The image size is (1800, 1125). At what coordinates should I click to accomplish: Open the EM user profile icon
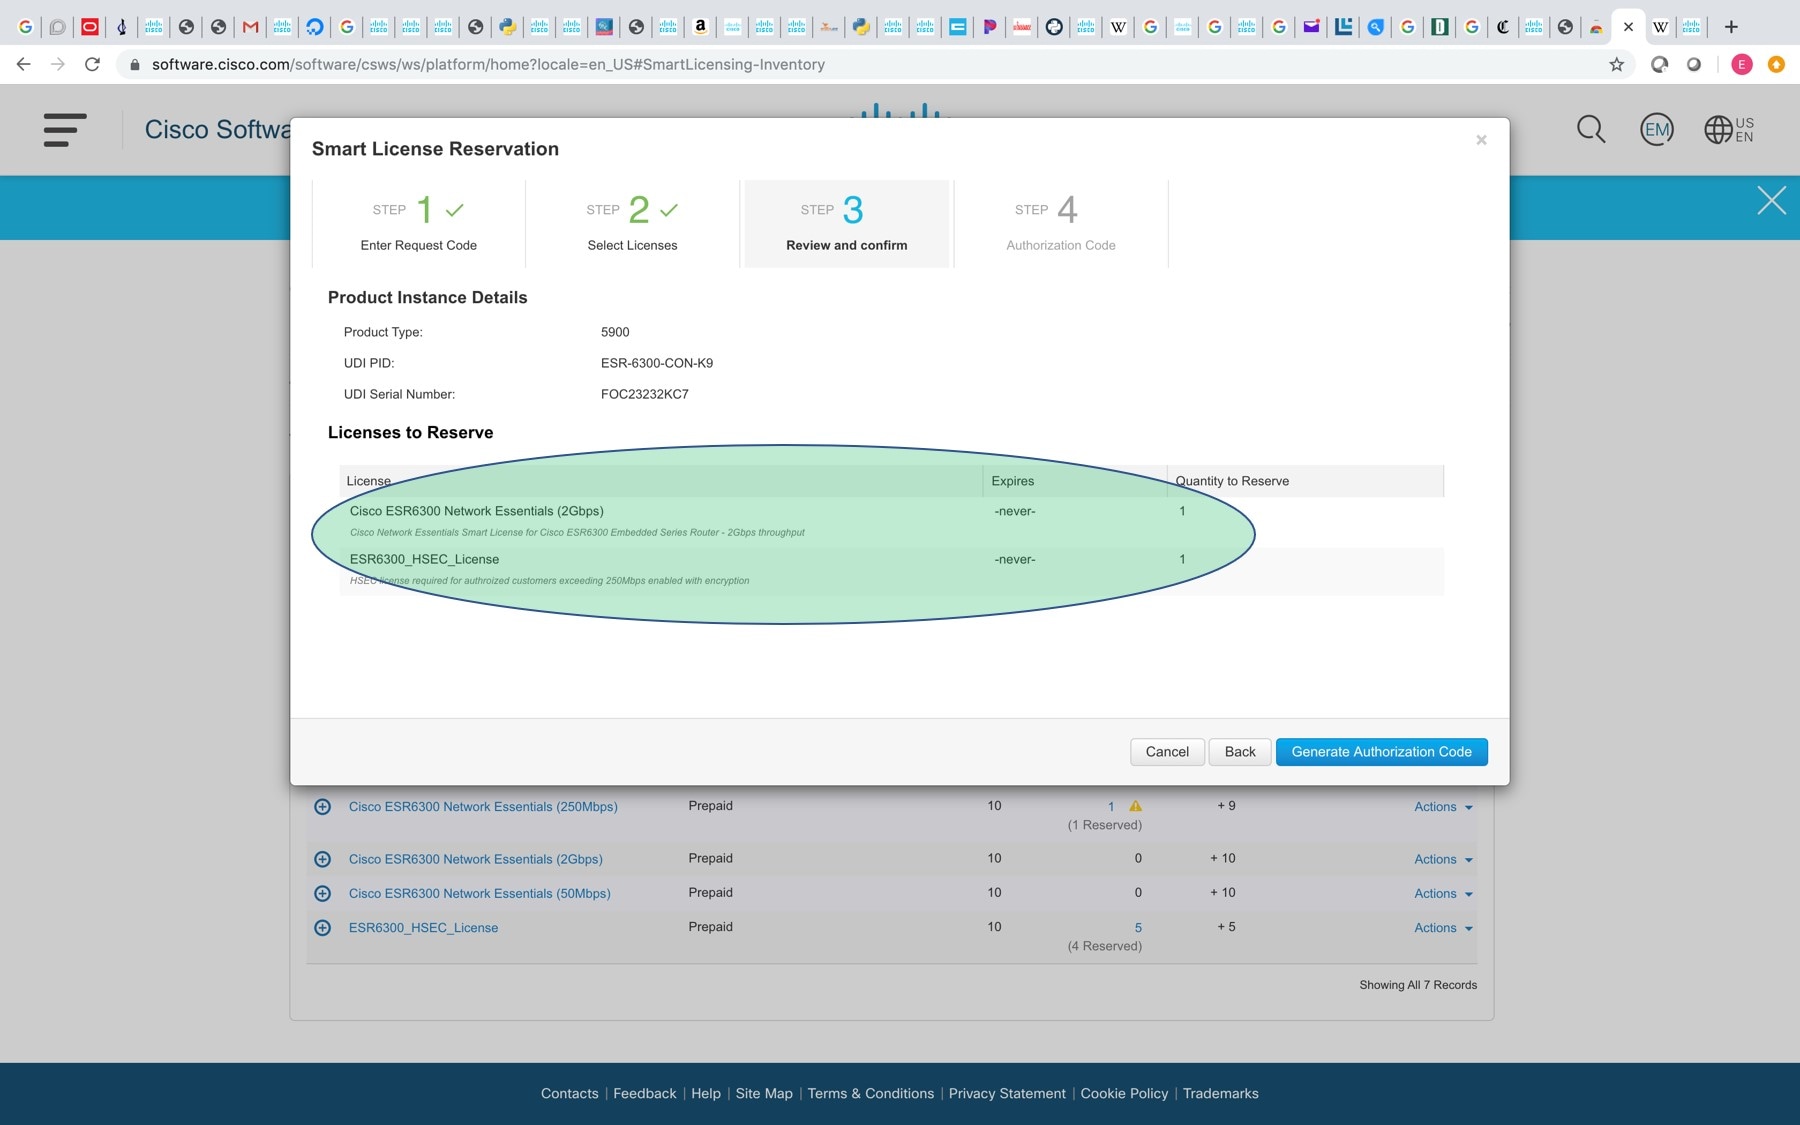tap(1657, 129)
